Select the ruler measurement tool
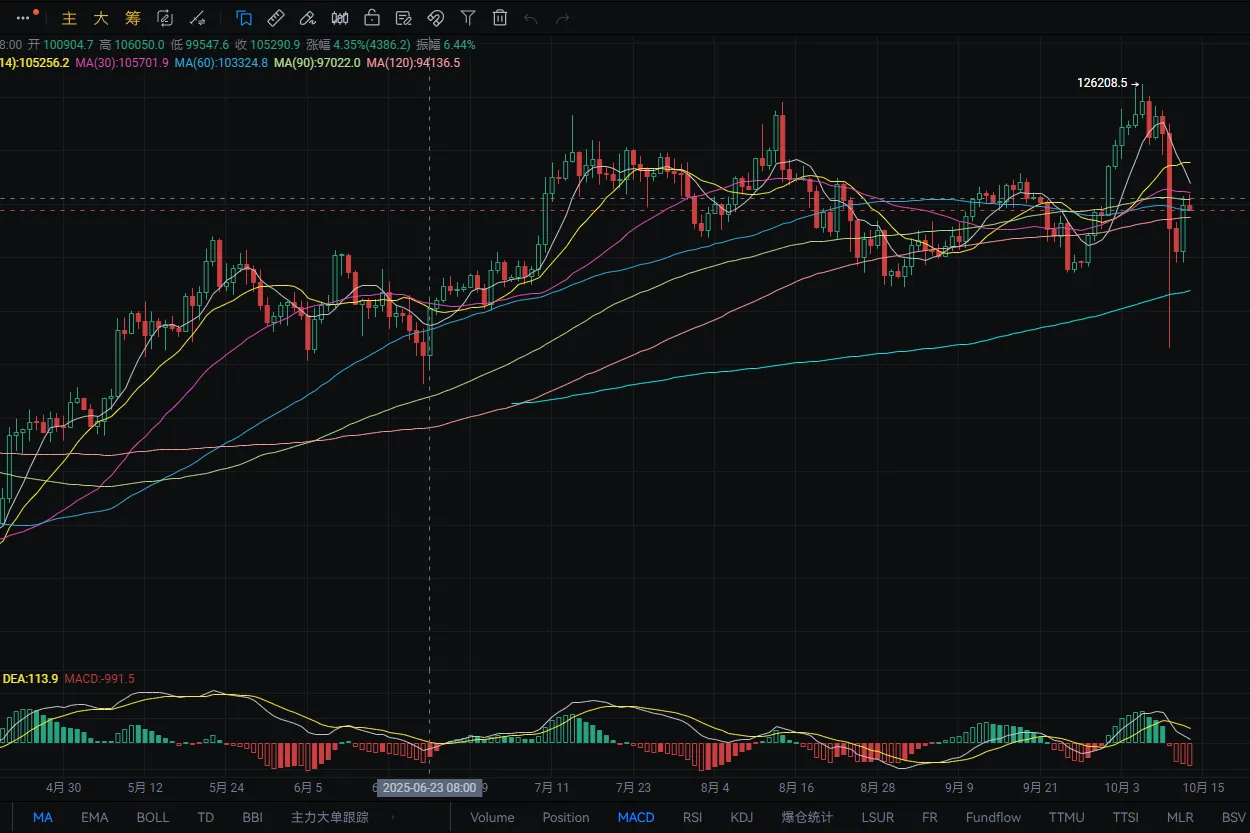This screenshot has width=1250, height=833. [276, 18]
